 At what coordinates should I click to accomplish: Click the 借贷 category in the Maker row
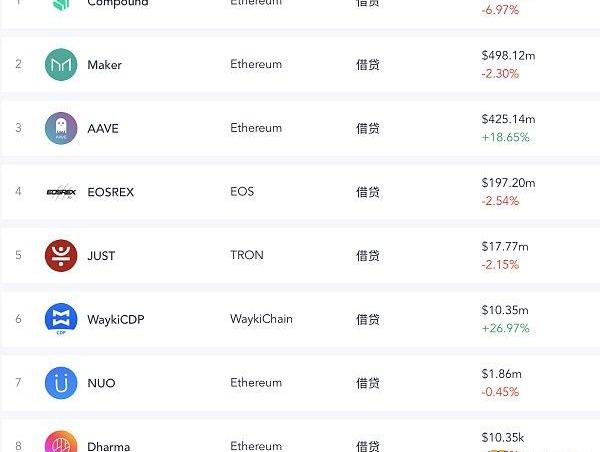(367, 65)
